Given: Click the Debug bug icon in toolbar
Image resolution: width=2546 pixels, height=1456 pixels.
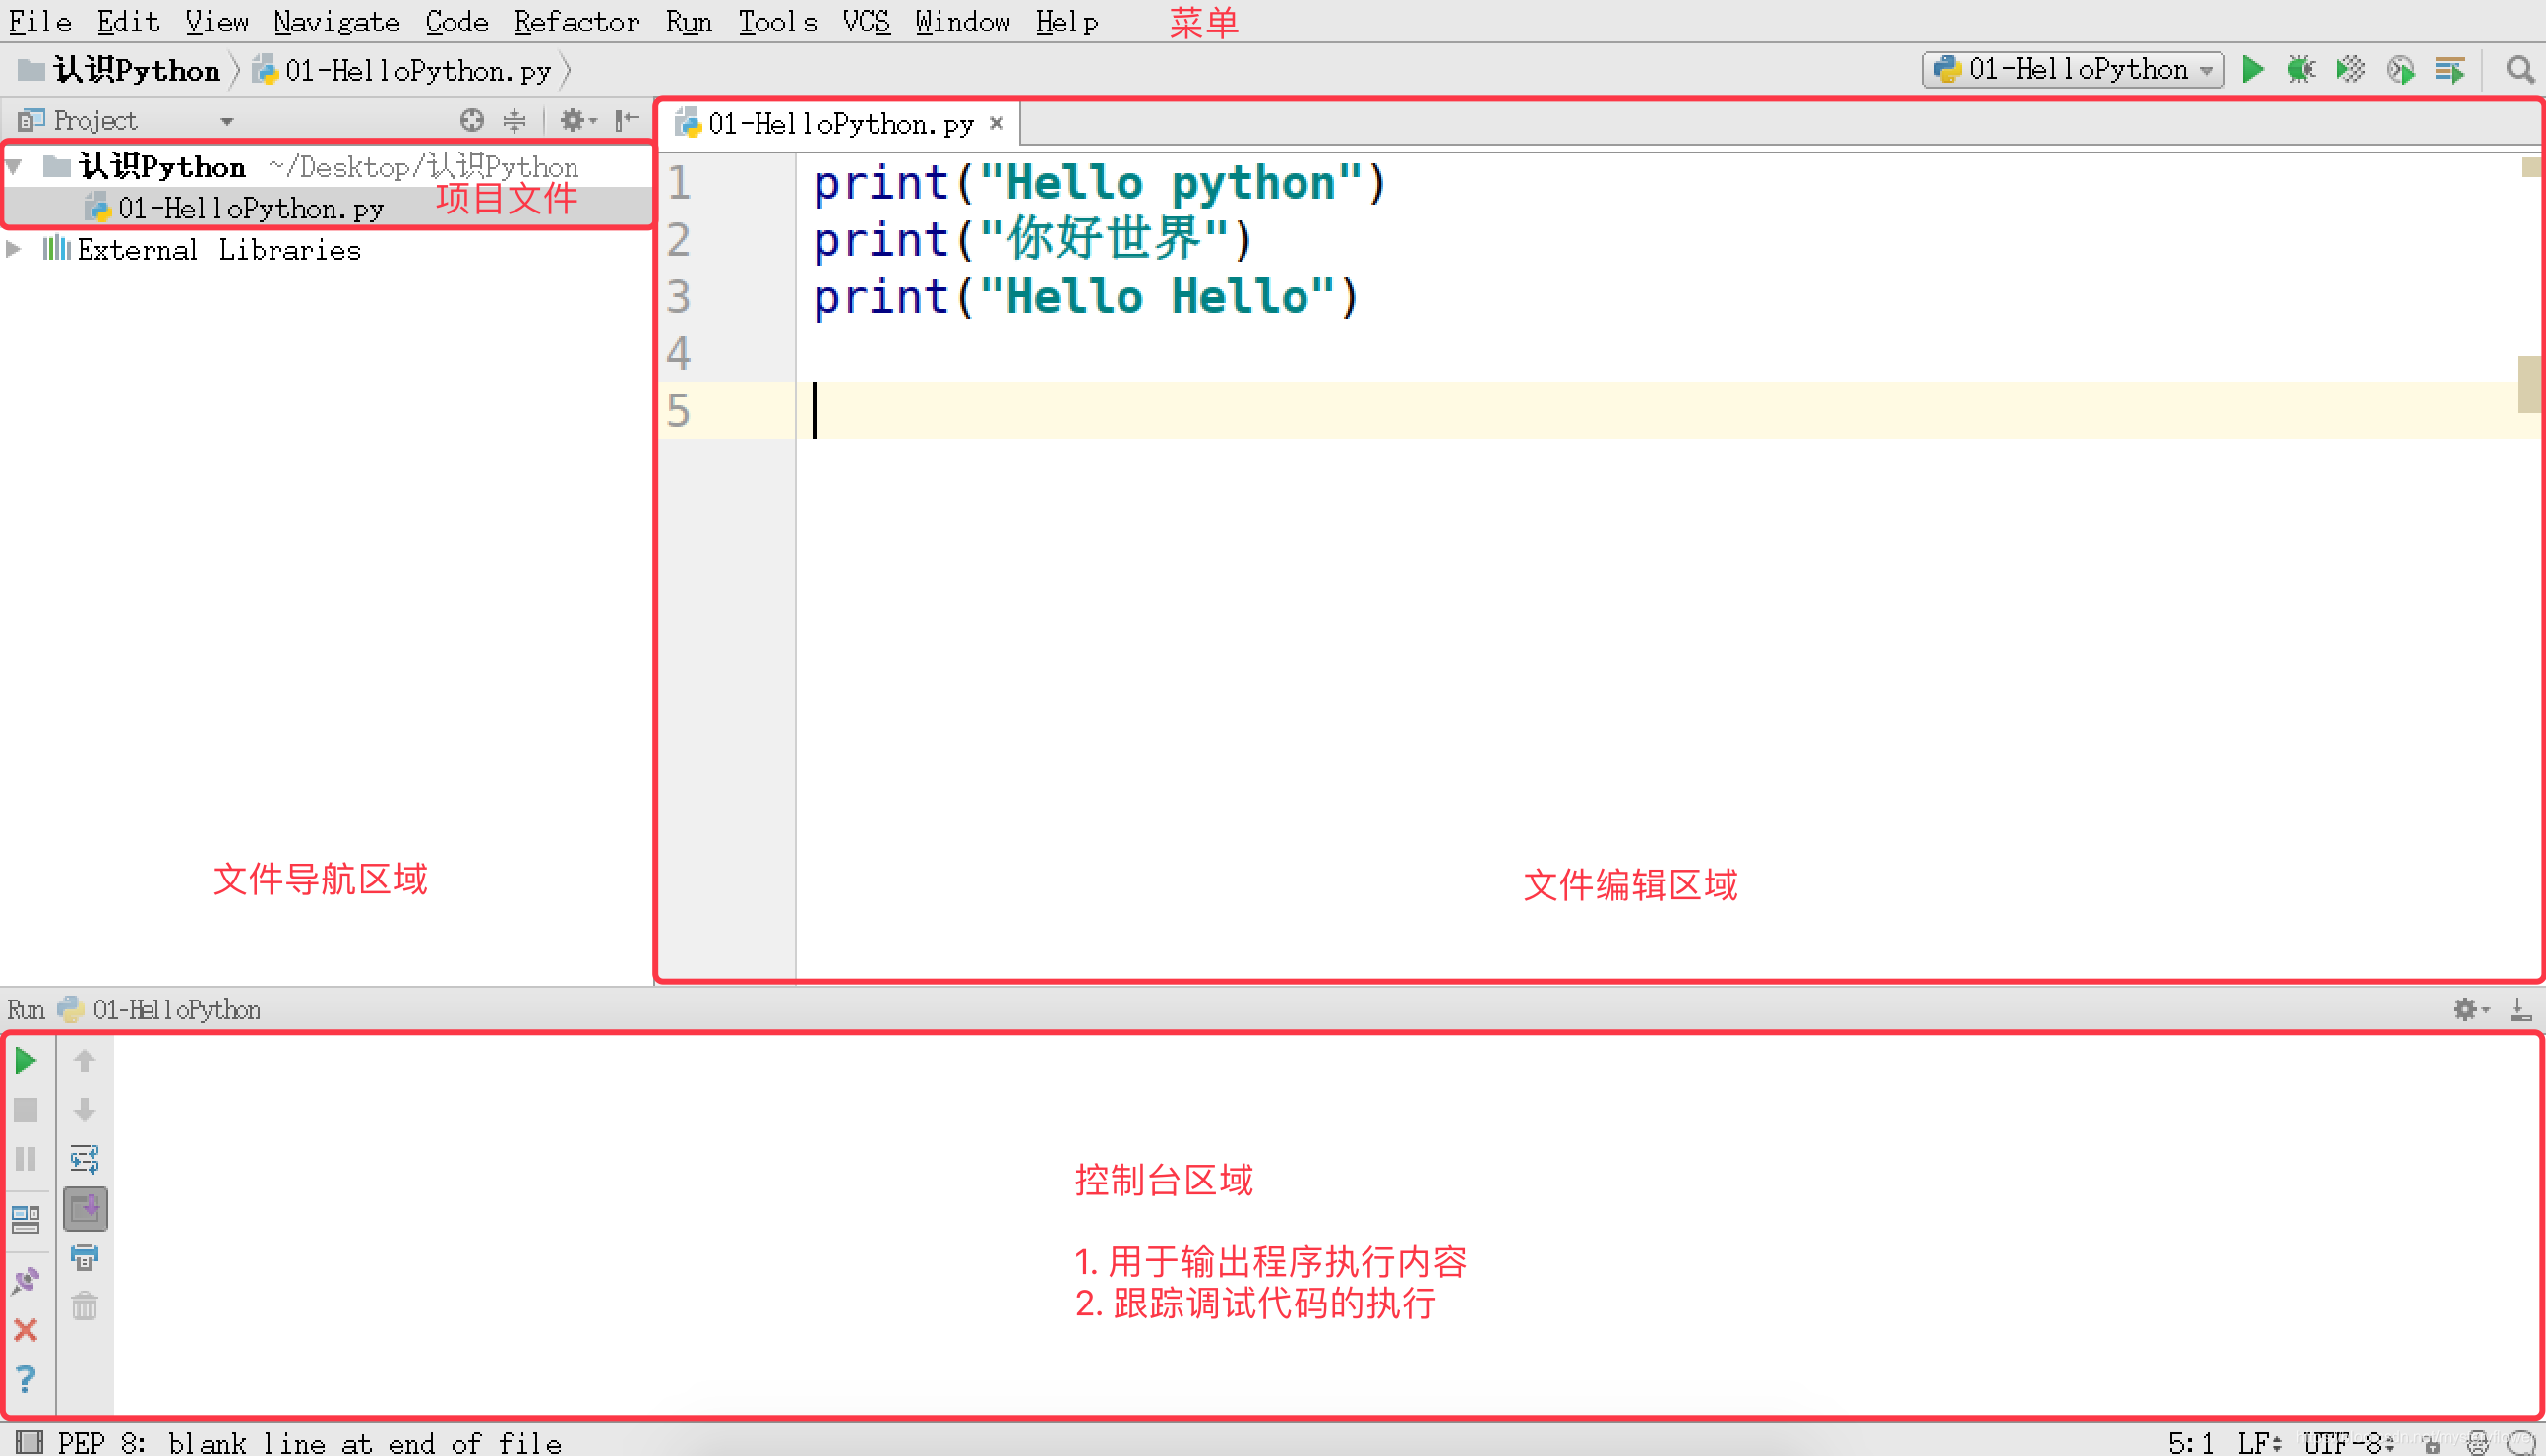Looking at the screenshot, I should click(2301, 69).
